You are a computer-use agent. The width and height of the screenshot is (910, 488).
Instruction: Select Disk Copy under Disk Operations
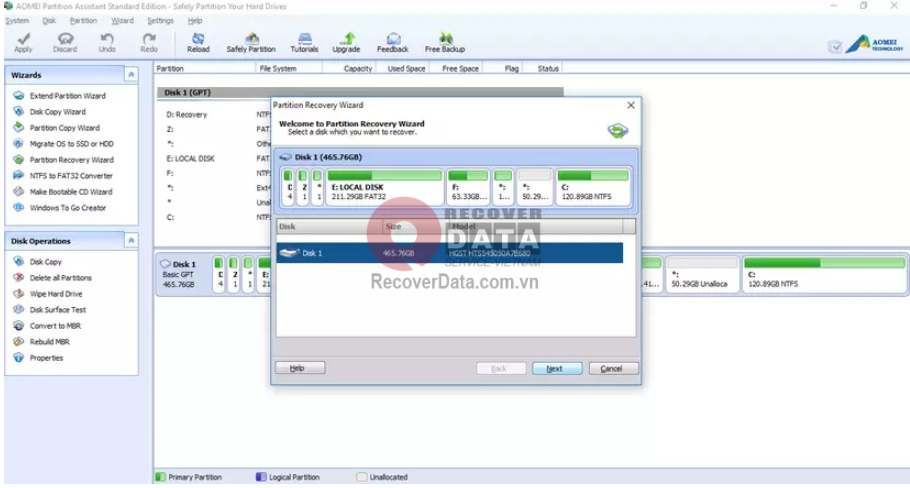pyautogui.click(x=45, y=262)
